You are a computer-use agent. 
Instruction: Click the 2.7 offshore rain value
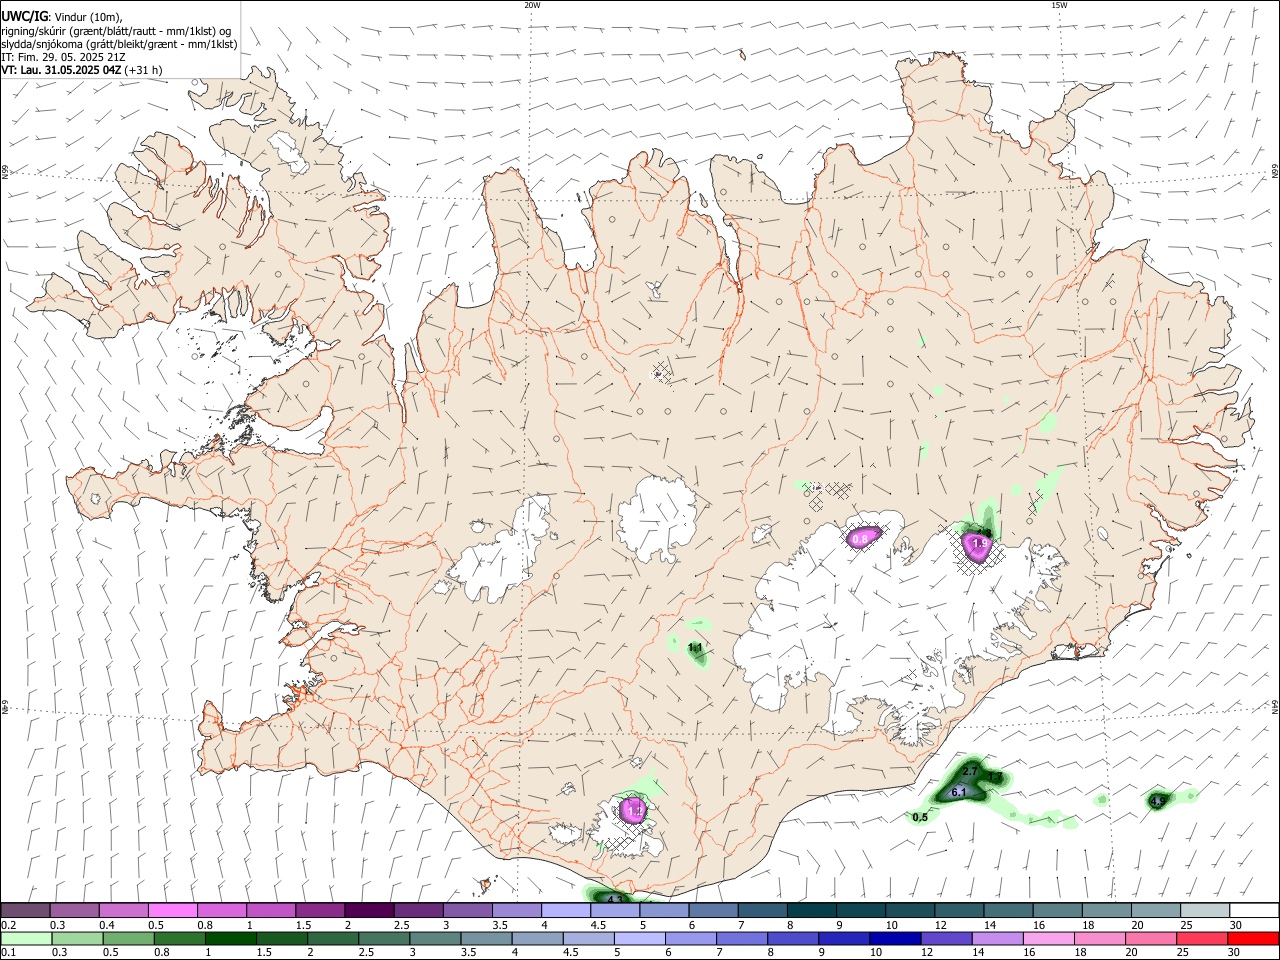pyautogui.click(x=970, y=771)
